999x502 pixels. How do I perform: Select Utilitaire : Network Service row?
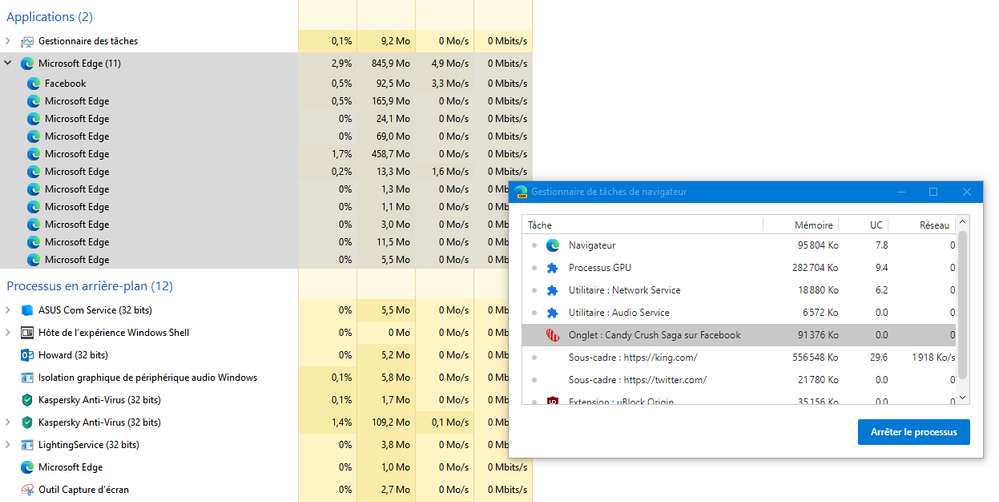tap(739, 290)
